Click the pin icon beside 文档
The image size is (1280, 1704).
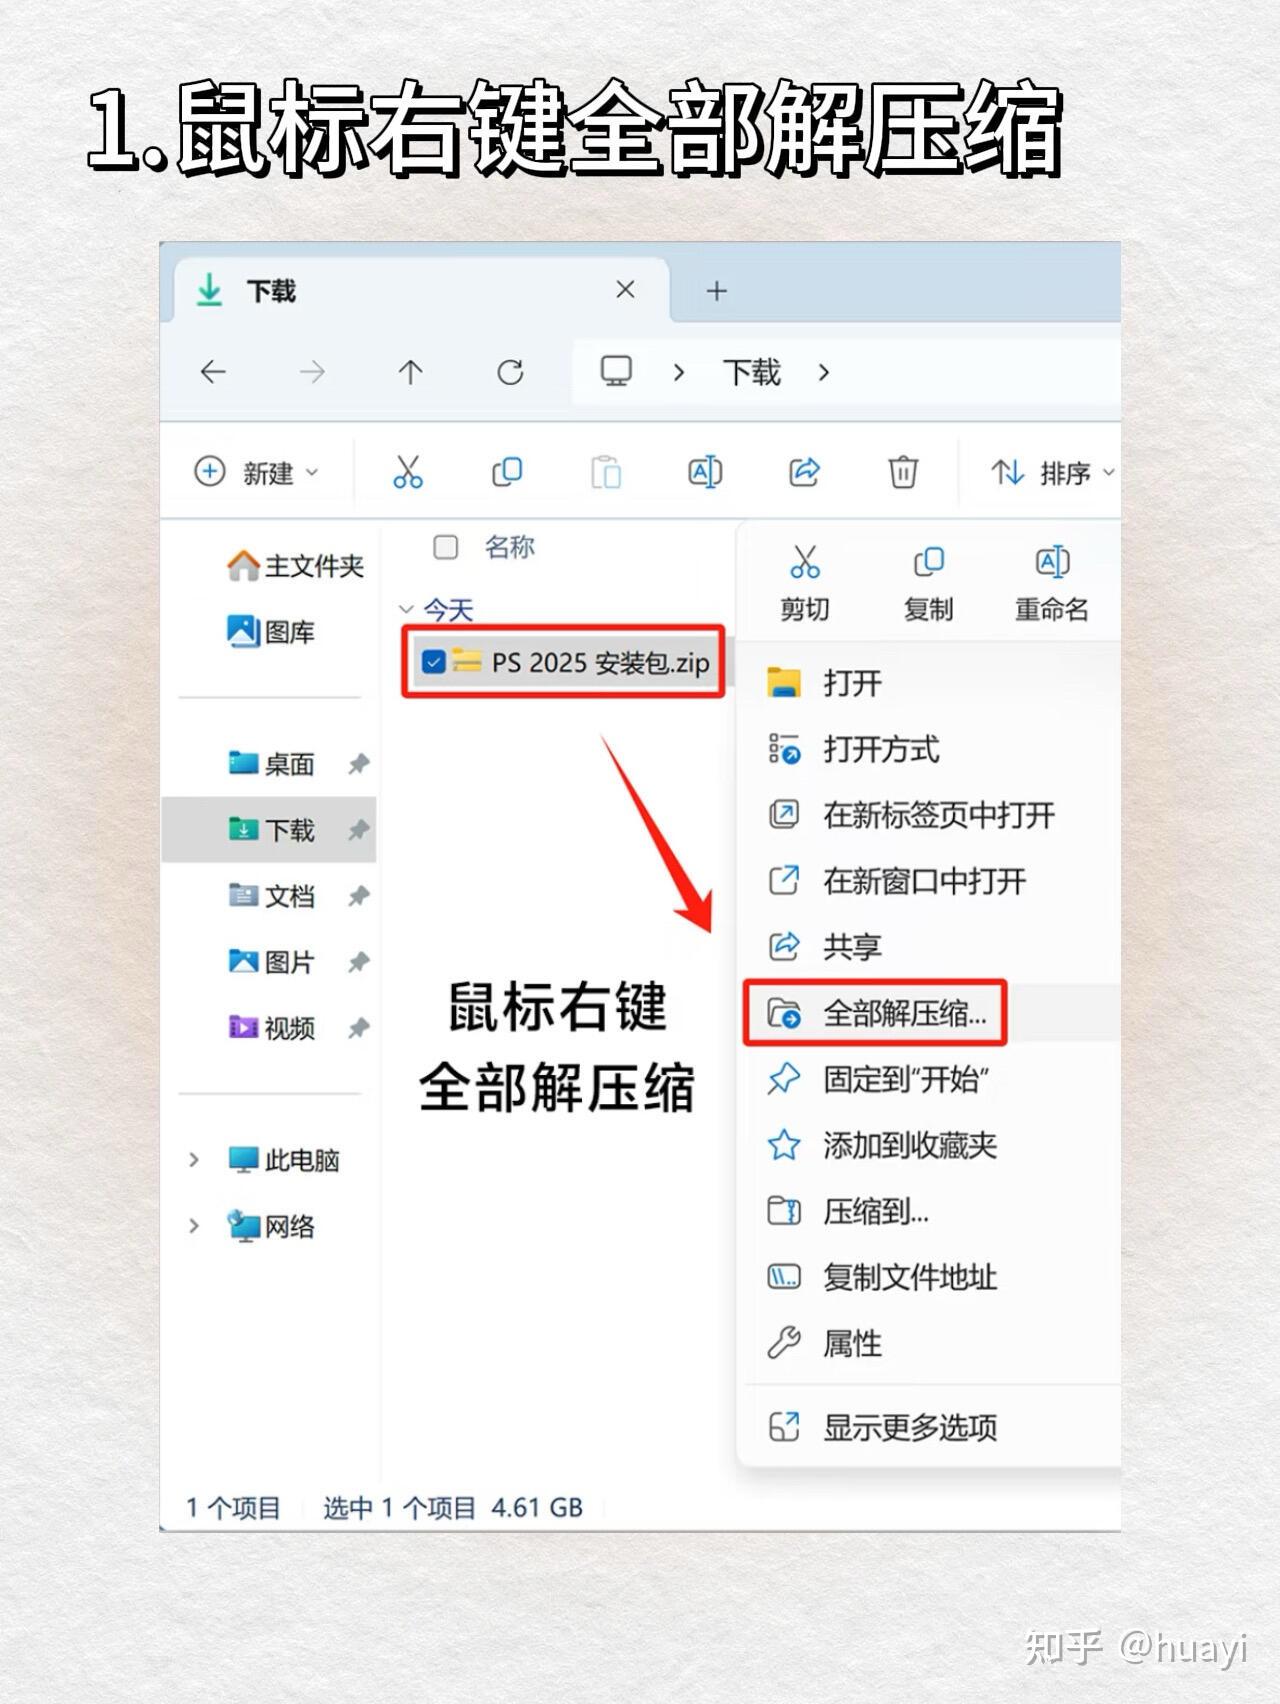tap(358, 897)
